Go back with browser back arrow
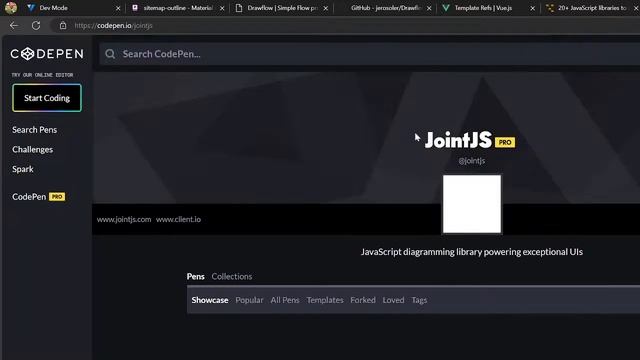 (x=14, y=25)
